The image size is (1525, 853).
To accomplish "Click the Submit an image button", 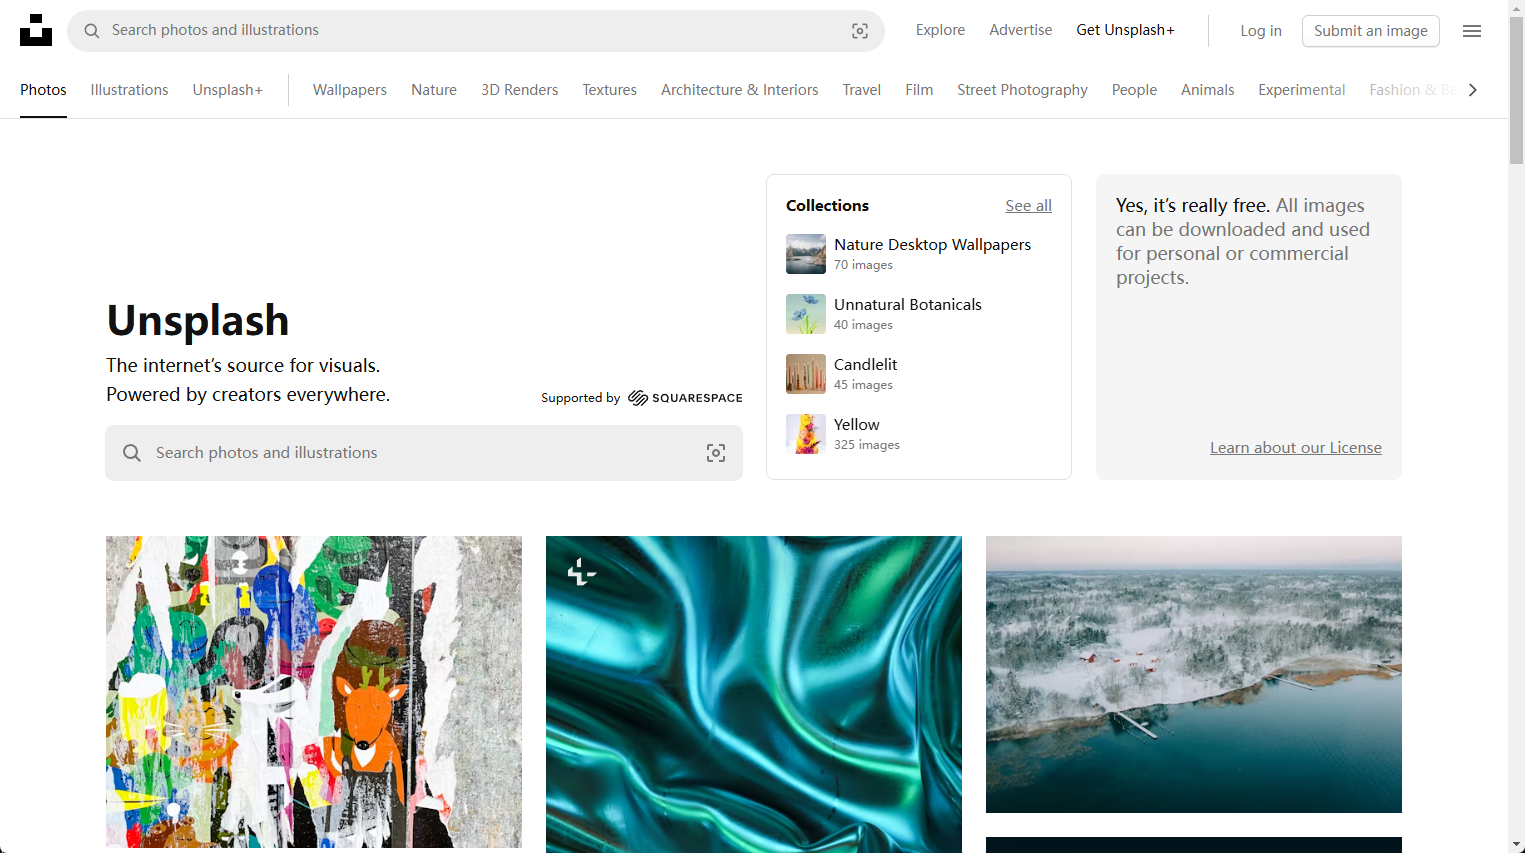I will click(x=1370, y=31).
